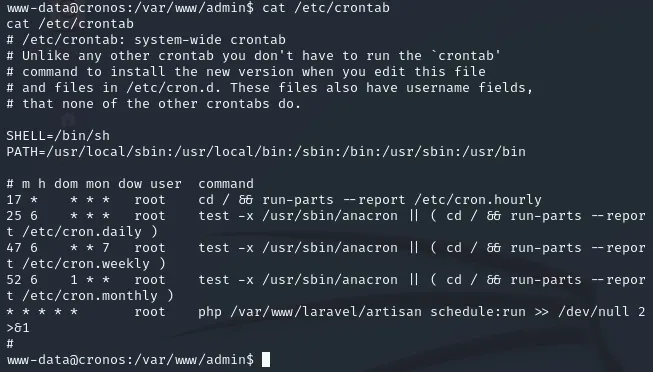Click the lone '#' line above the last prompt
This screenshot has width=653, height=372.
click(10, 344)
